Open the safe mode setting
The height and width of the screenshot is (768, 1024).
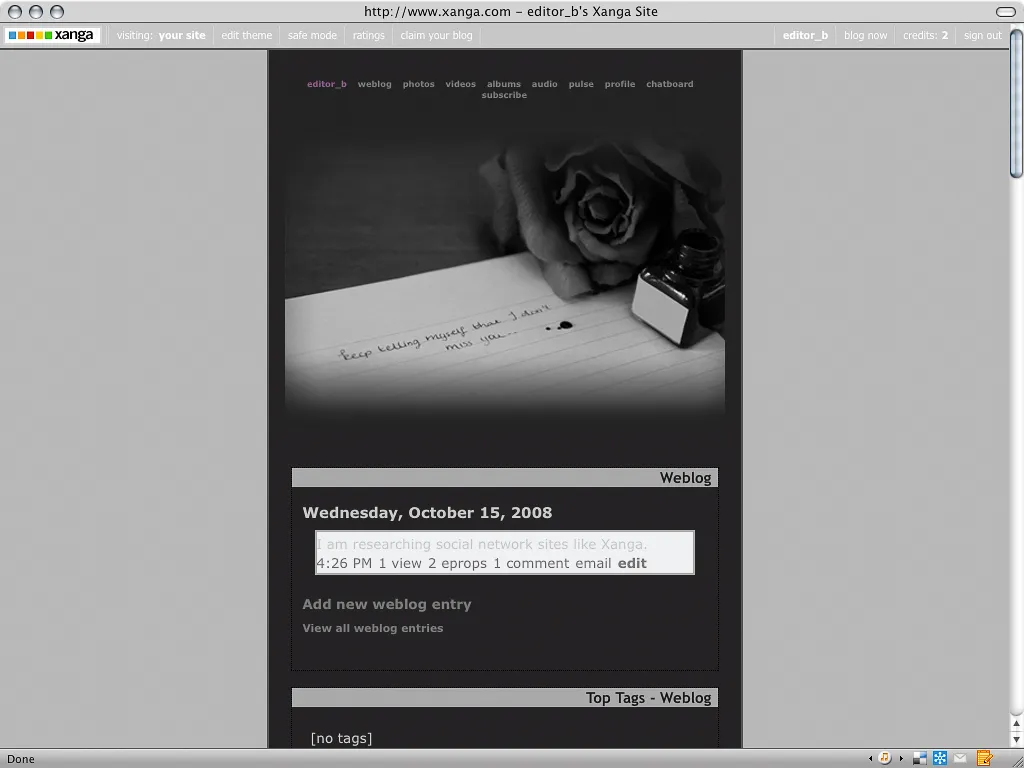(x=312, y=35)
